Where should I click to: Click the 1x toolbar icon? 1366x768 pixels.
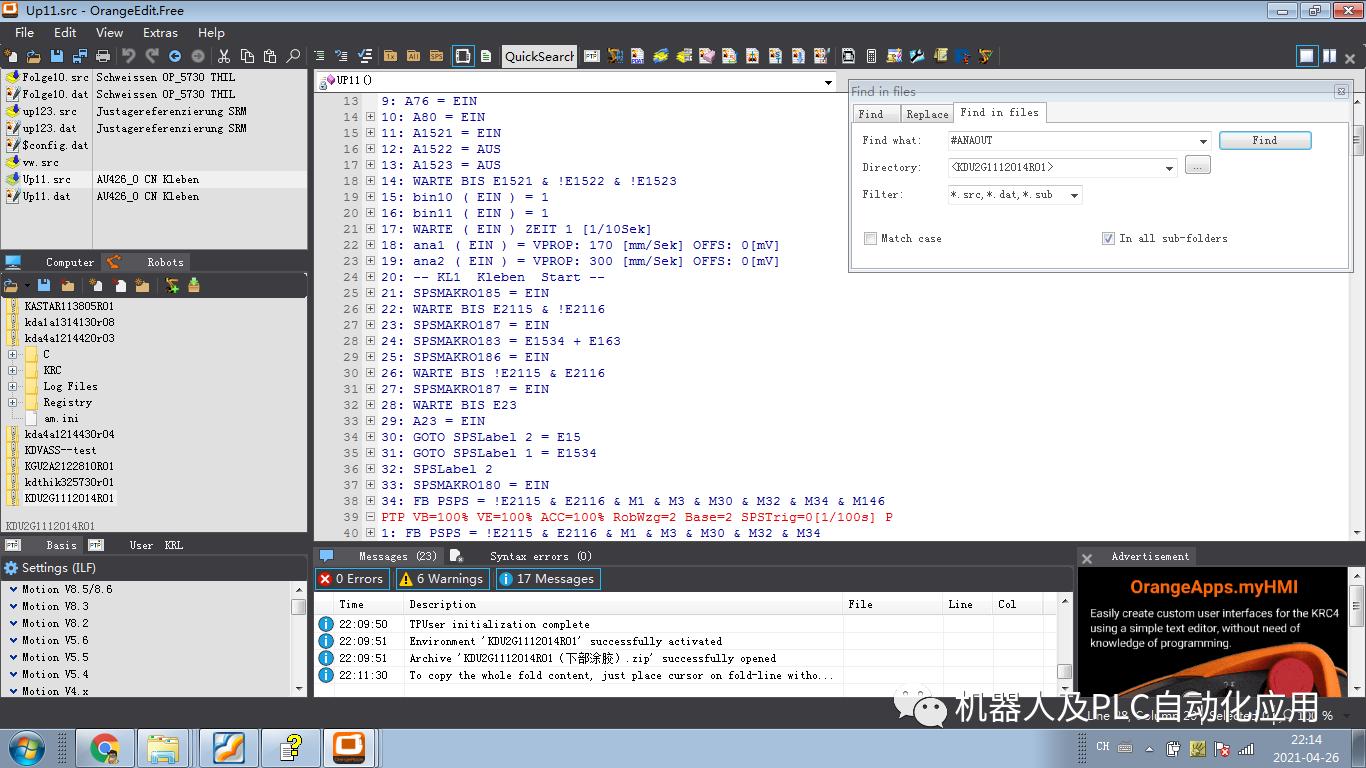coord(389,57)
